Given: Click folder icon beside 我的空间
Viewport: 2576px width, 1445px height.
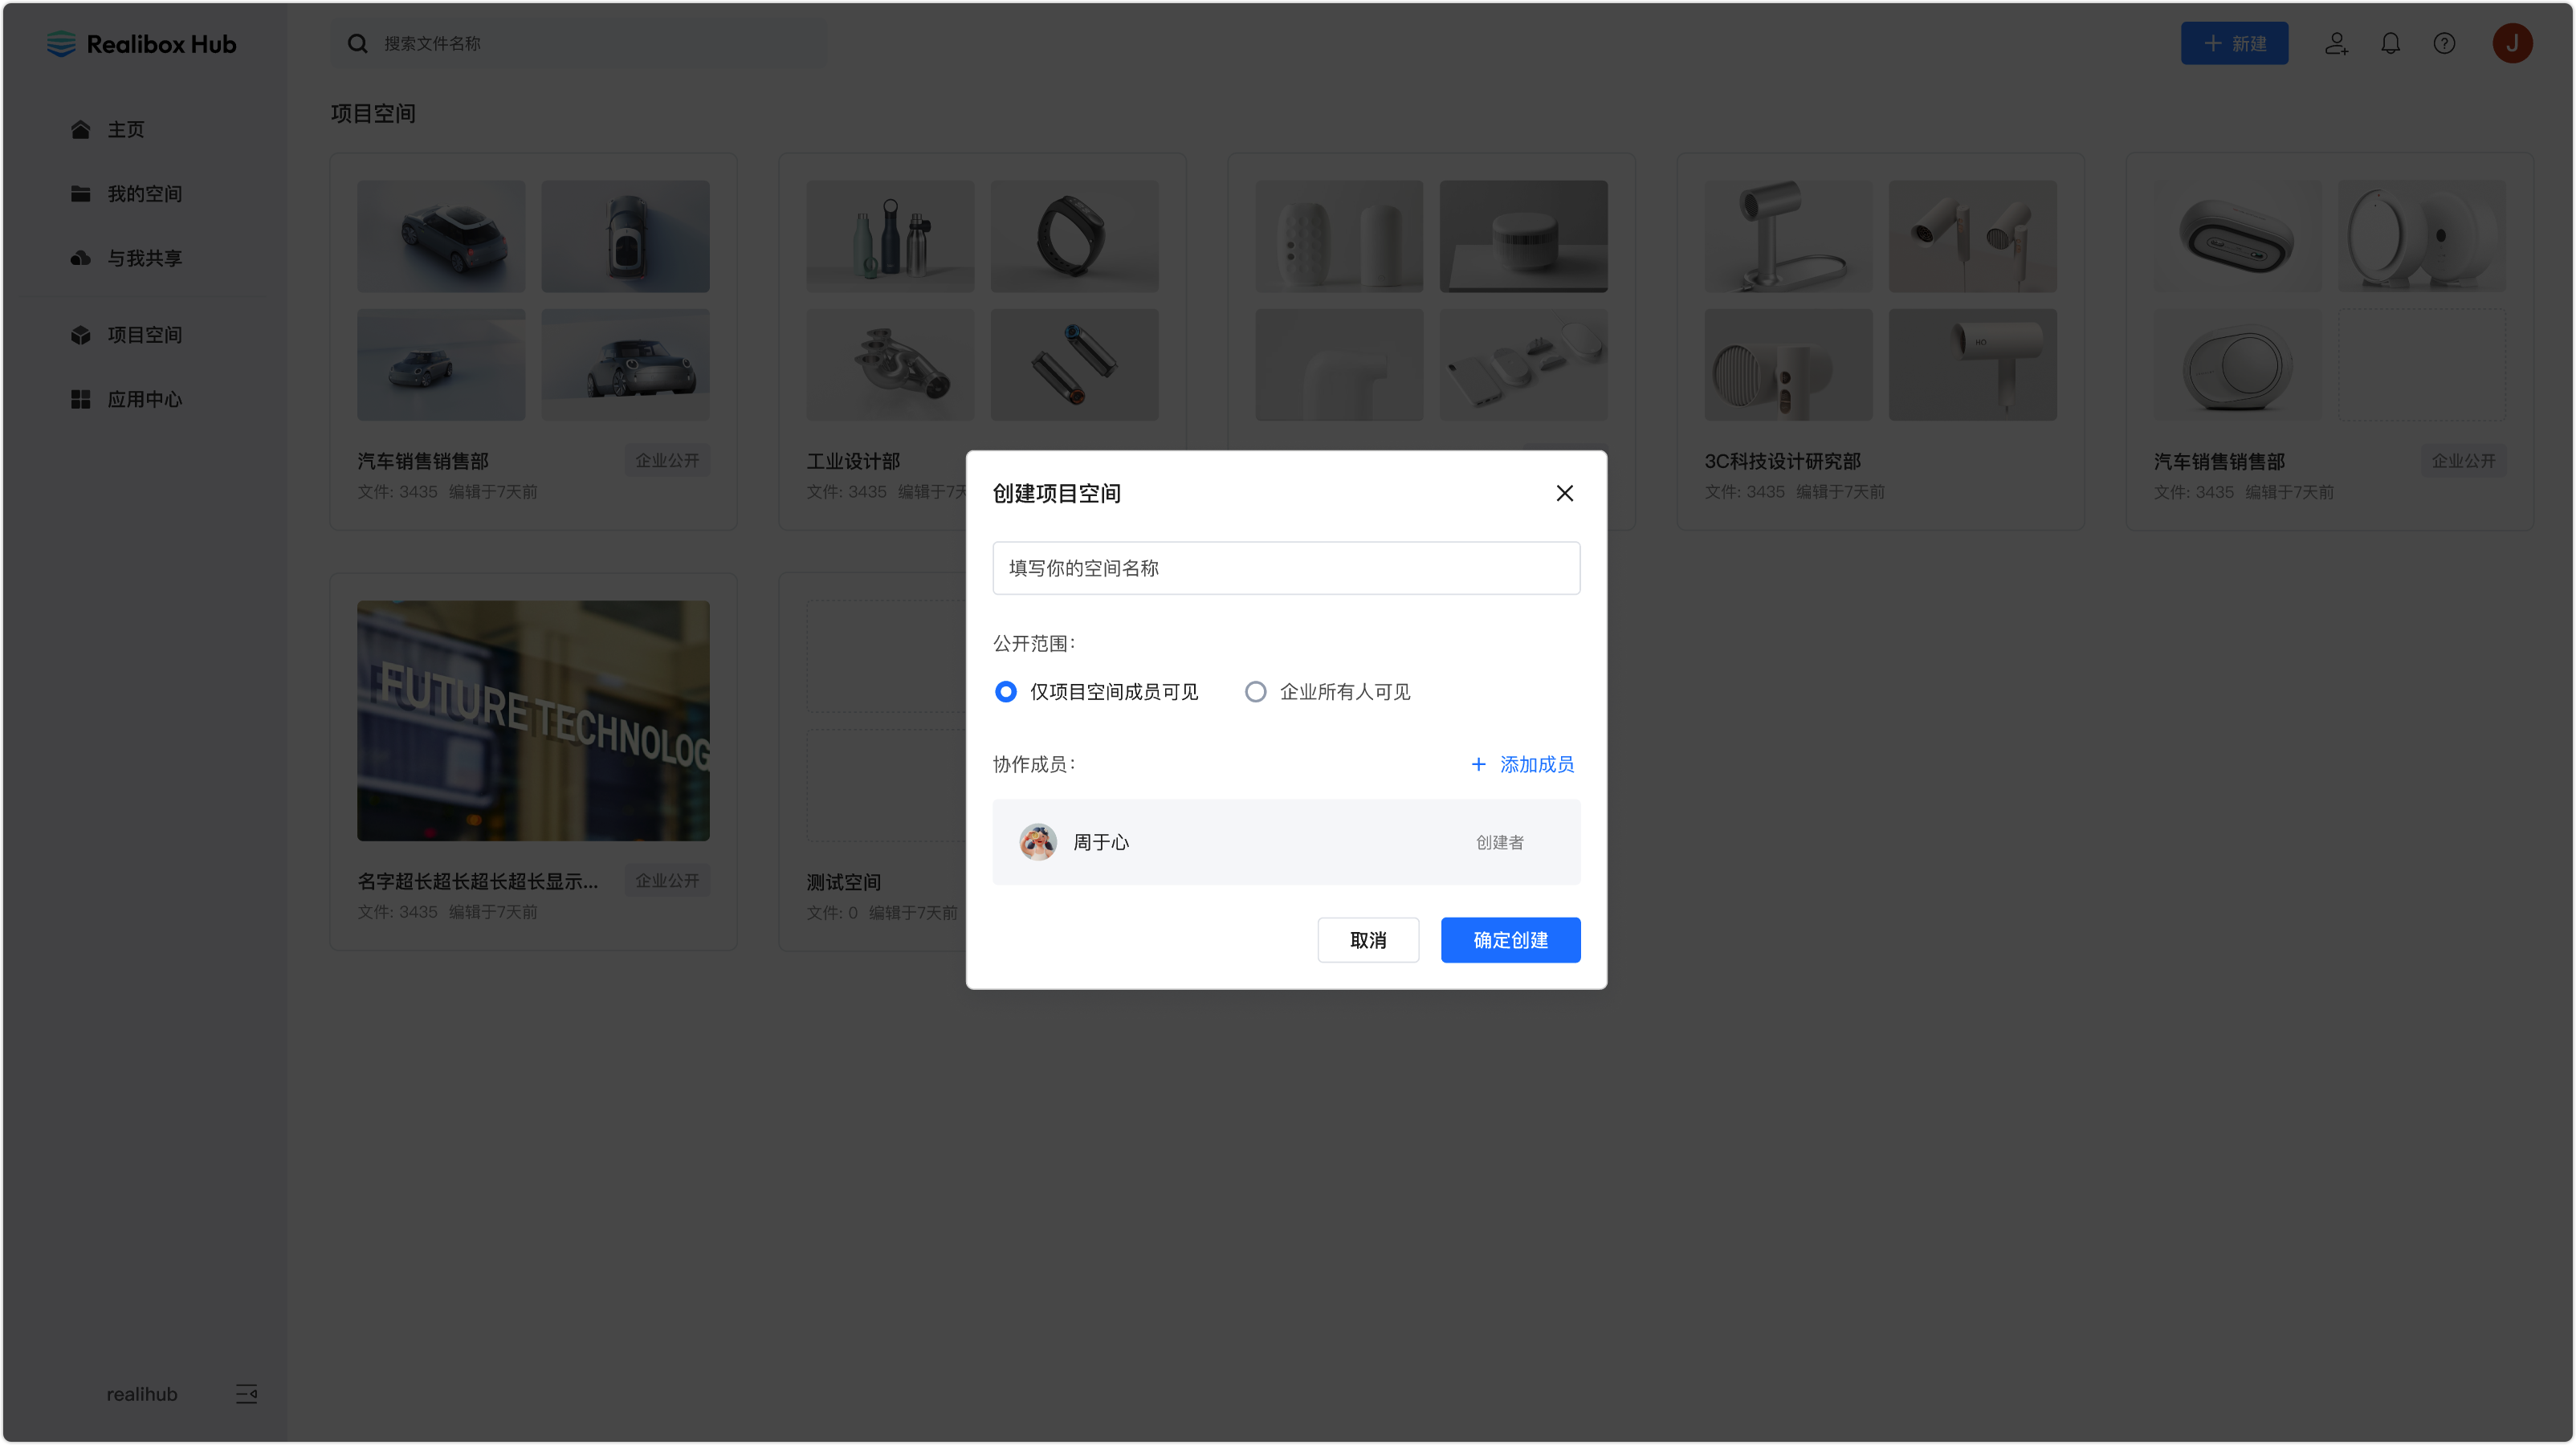Looking at the screenshot, I should (x=81, y=194).
